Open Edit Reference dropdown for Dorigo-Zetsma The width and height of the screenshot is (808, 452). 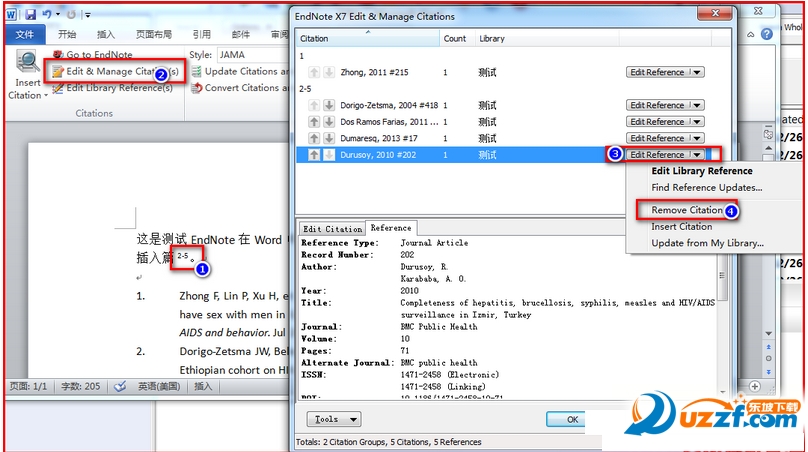point(697,105)
